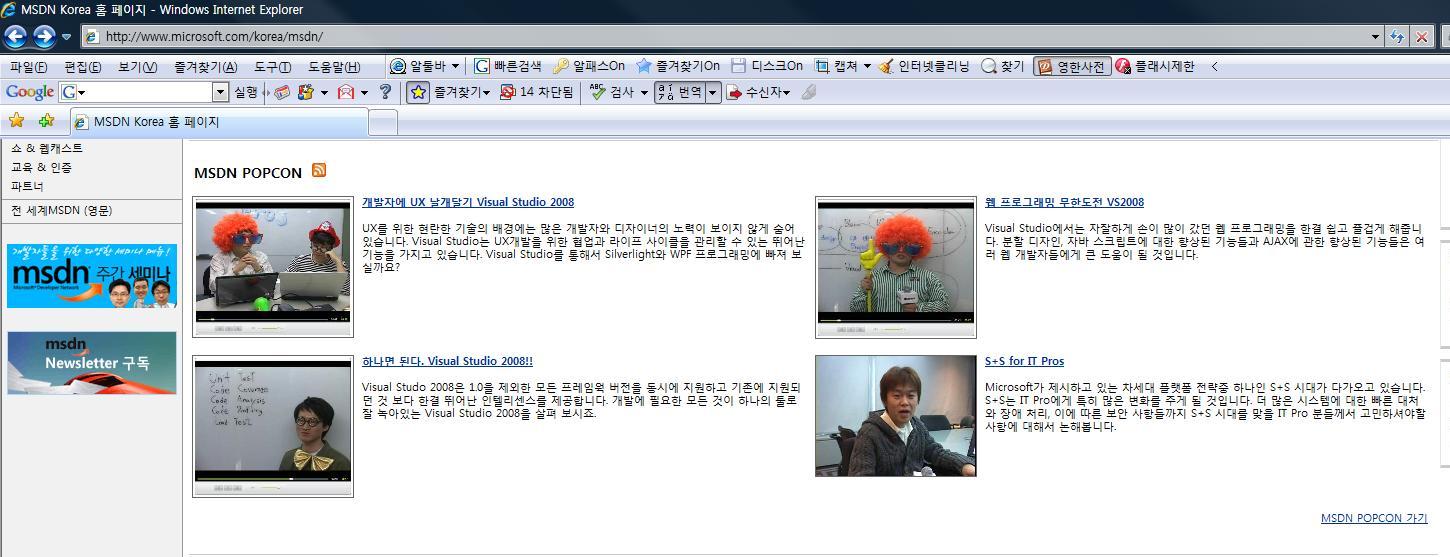Open Google toolbar help question mark
Image resolution: width=1450 pixels, height=557 pixels.
[385, 92]
